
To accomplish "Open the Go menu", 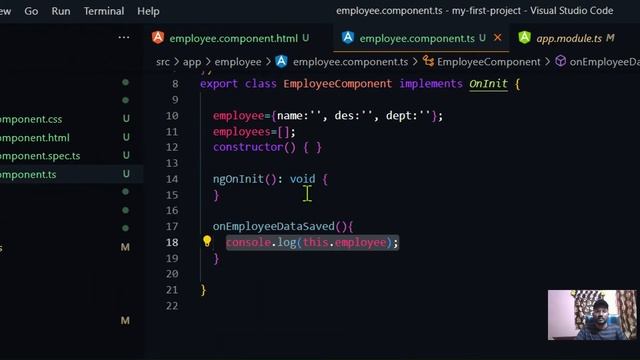I will (31, 11).
